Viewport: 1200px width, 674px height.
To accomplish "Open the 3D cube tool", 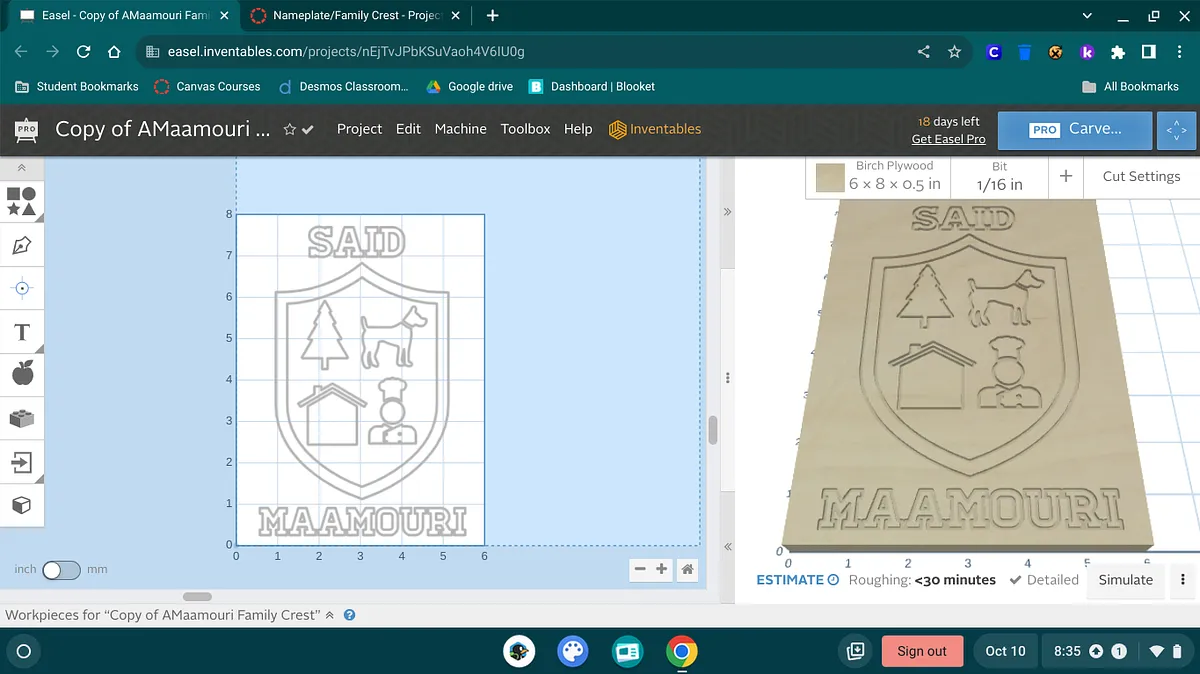I will click(x=22, y=506).
